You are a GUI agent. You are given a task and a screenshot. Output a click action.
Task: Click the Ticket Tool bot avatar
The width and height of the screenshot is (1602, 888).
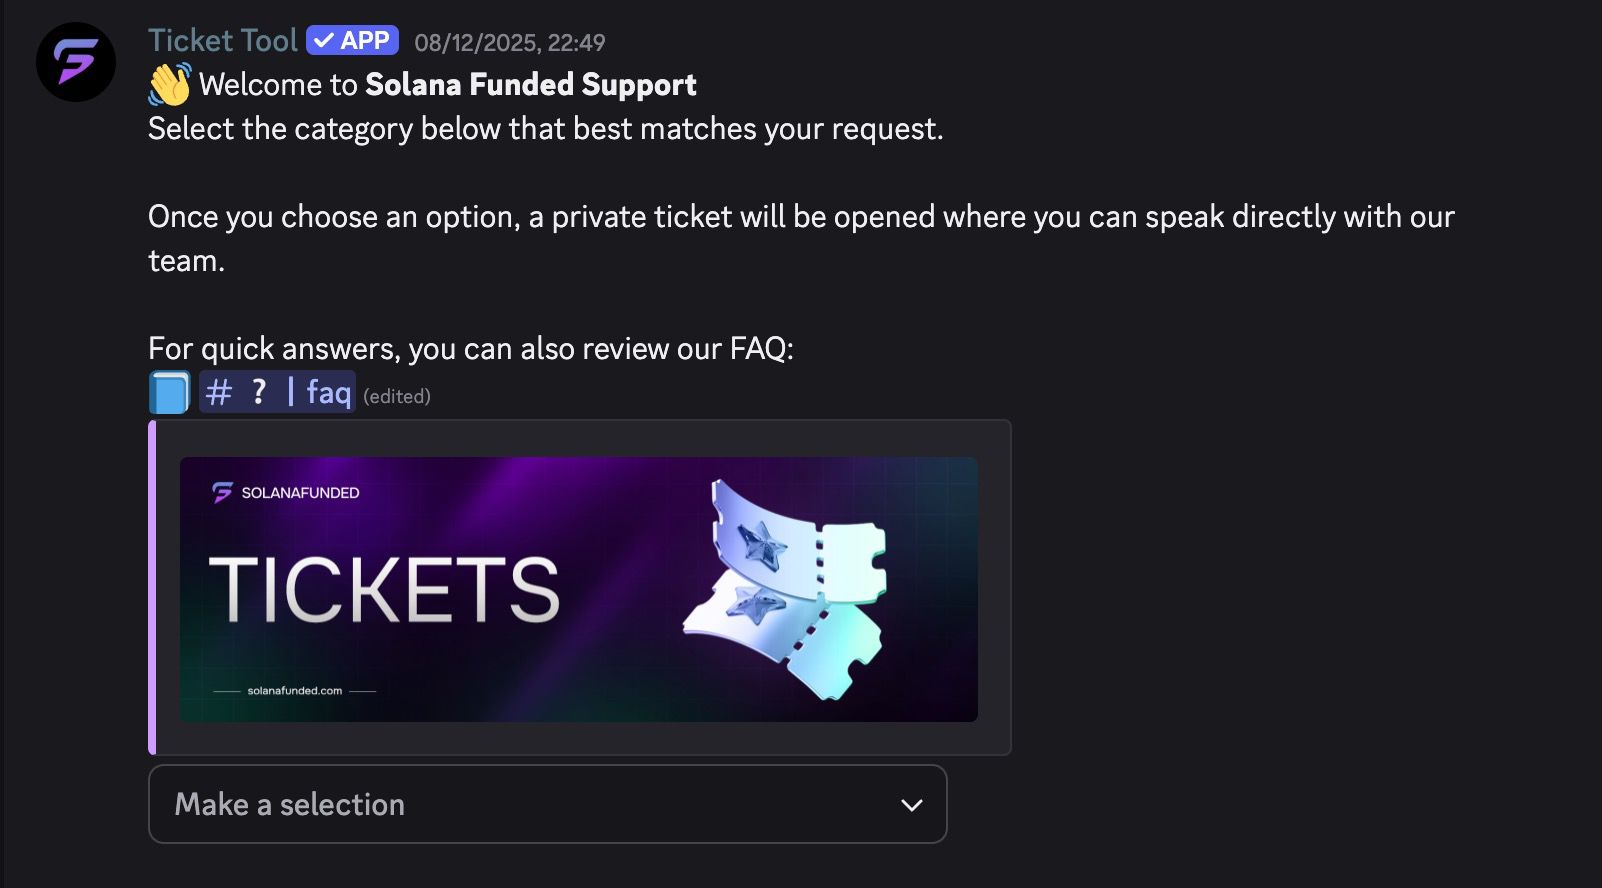(x=76, y=62)
